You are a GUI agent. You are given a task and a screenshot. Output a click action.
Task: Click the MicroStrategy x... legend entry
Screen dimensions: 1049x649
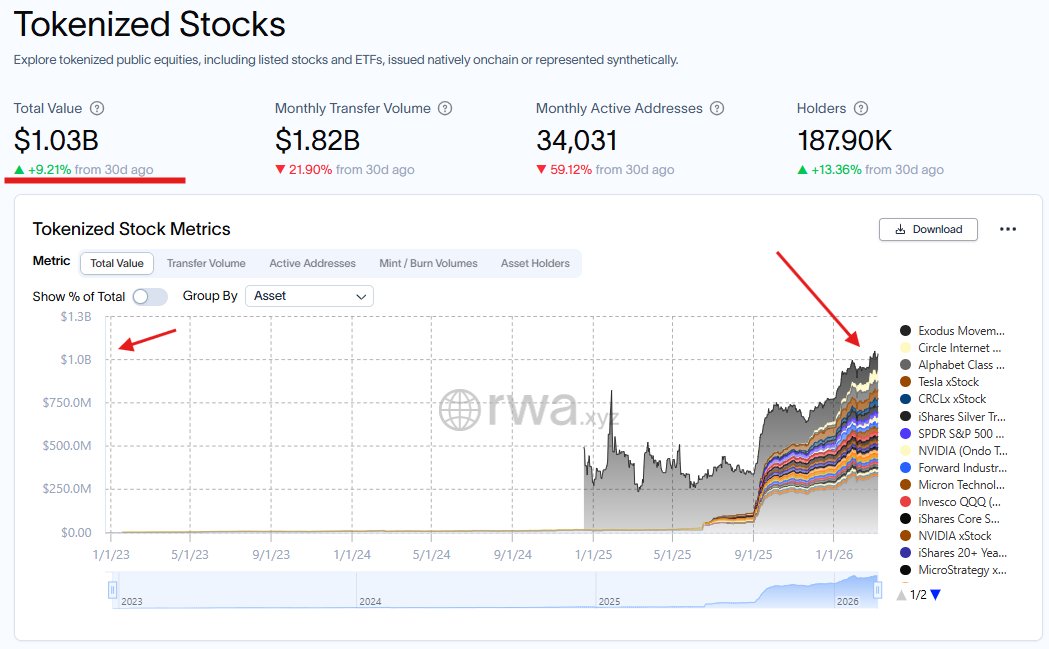(954, 570)
